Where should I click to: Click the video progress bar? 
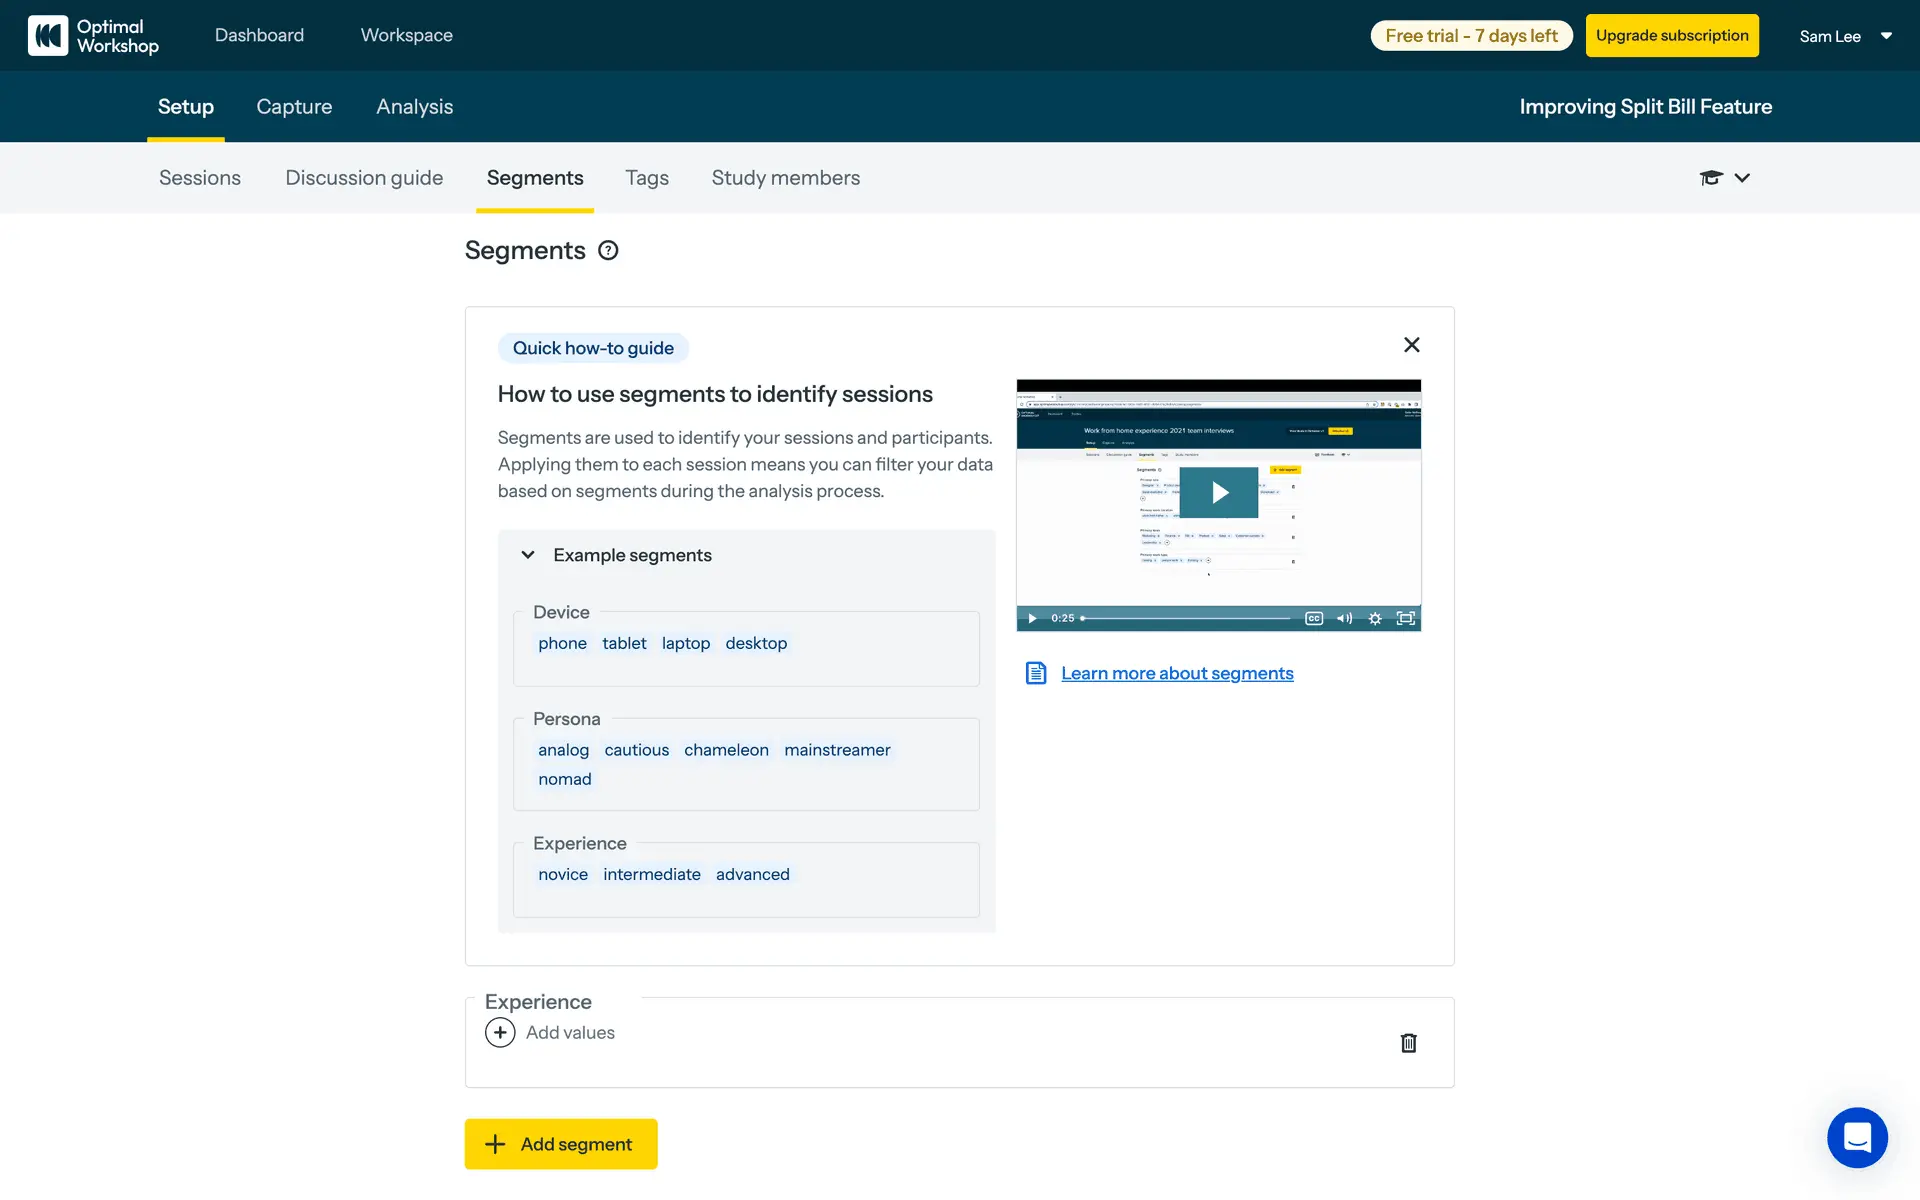coord(1188,619)
